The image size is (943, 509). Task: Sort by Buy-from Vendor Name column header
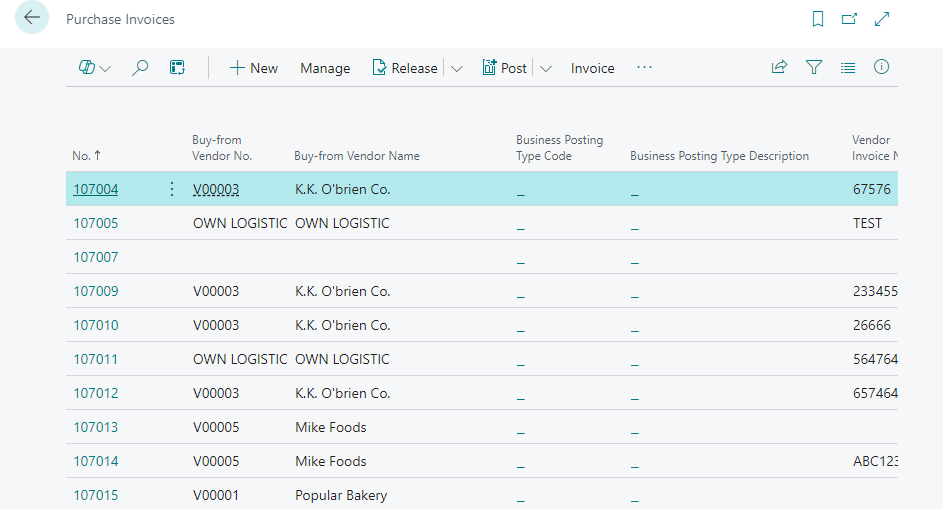357,156
